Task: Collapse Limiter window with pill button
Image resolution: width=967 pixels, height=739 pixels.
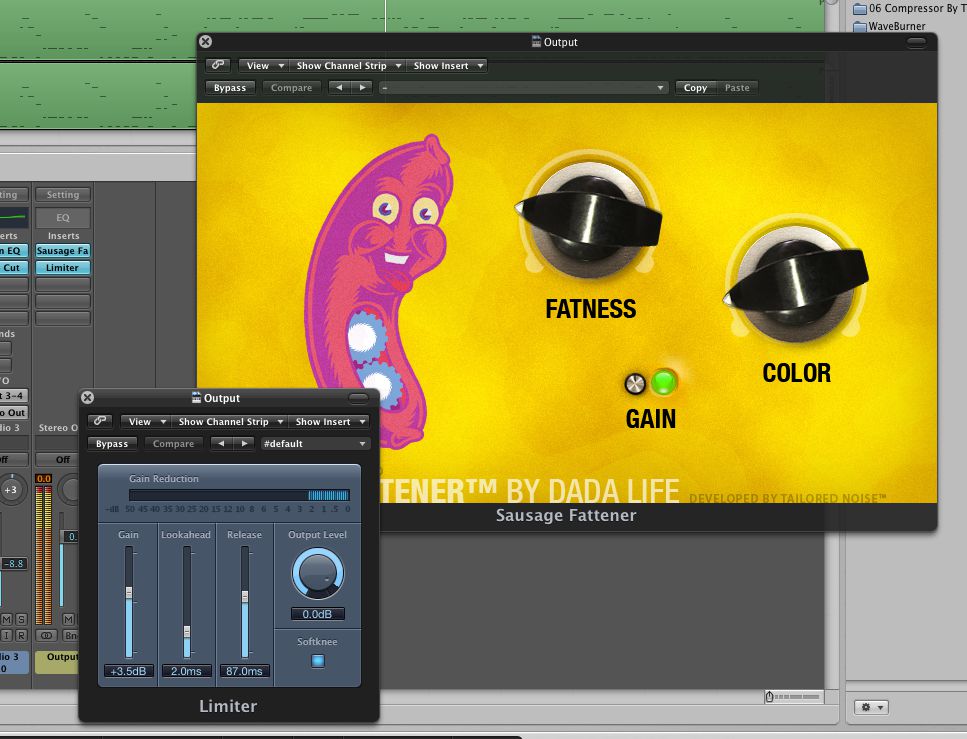Action: 358,398
